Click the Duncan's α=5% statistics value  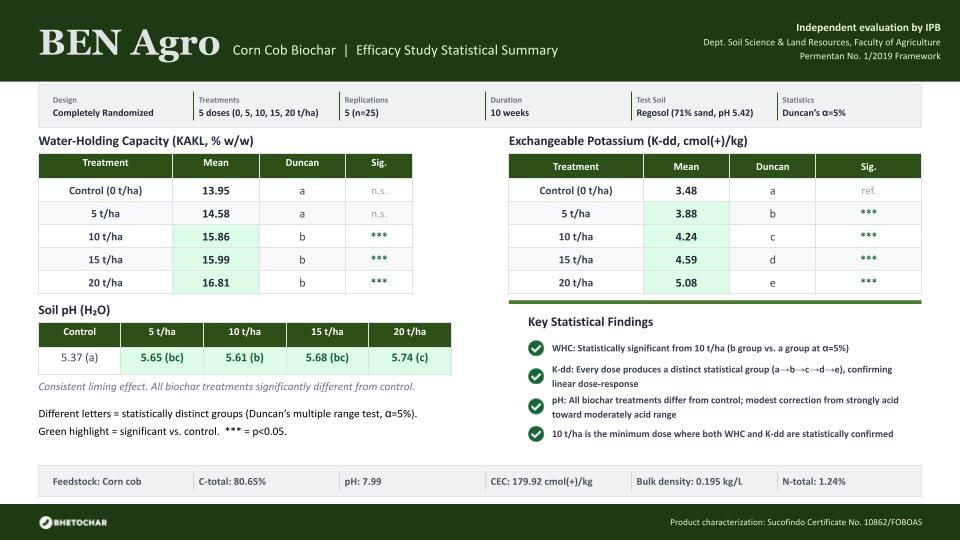(x=813, y=113)
